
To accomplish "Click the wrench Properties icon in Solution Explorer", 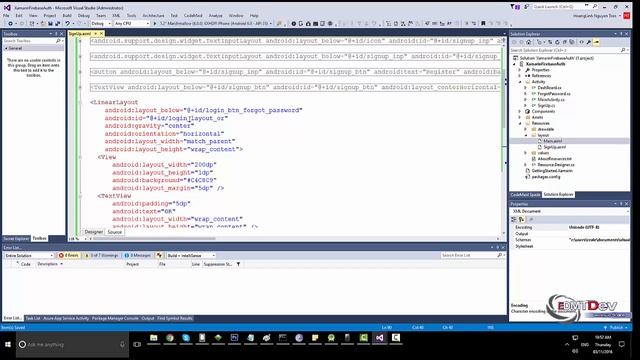I will click(x=589, y=42).
